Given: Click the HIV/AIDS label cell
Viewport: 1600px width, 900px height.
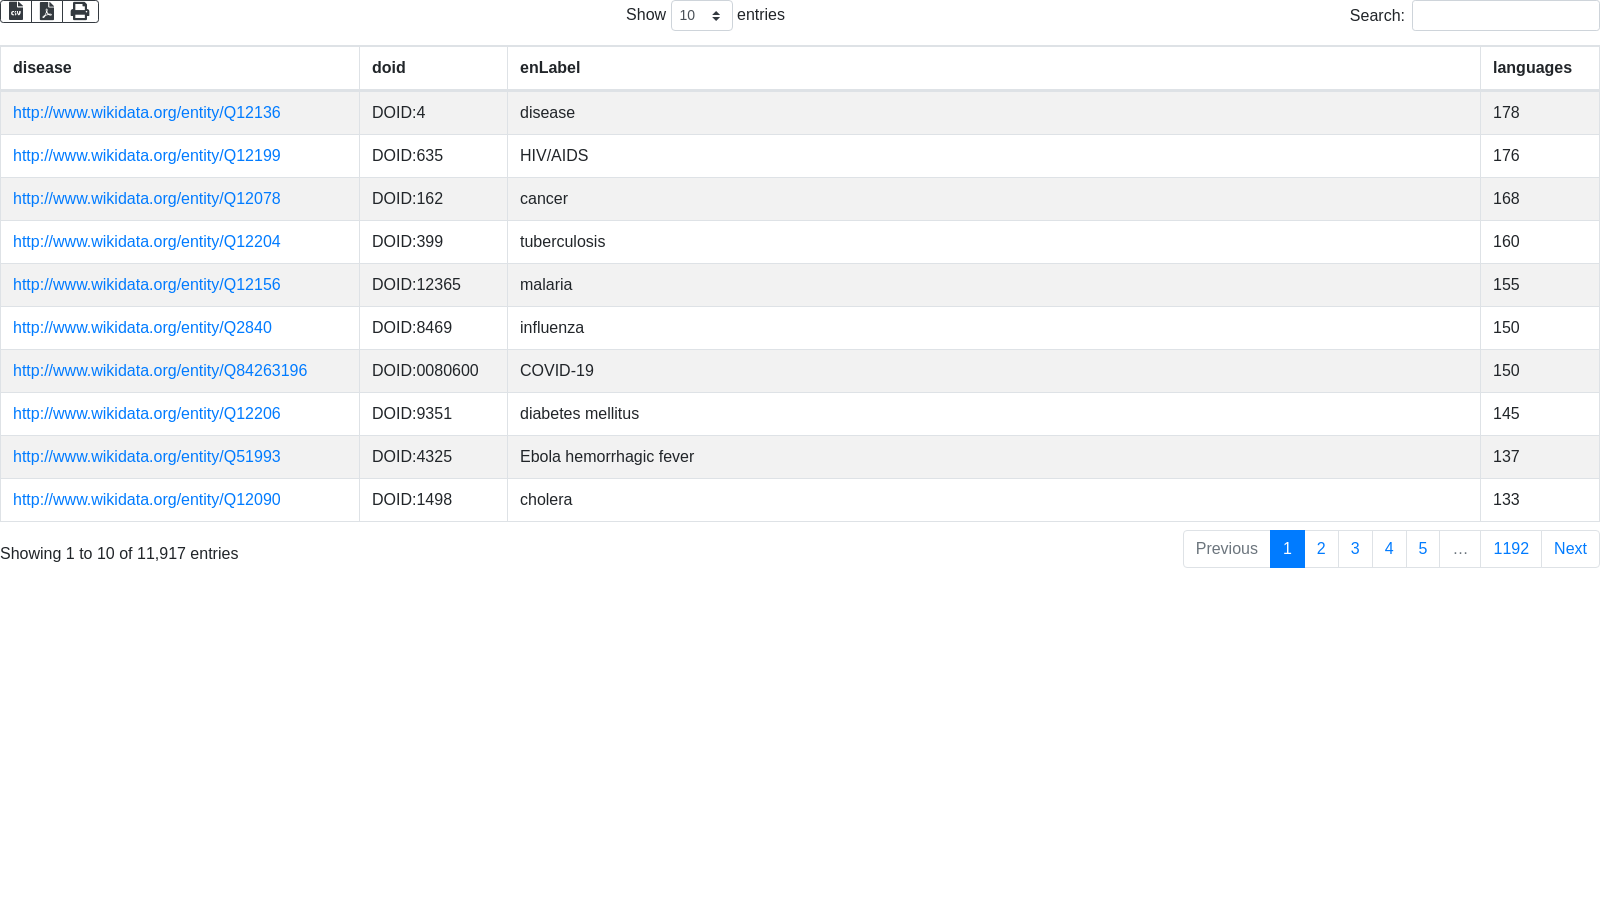Looking at the screenshot, I should 994,156.
